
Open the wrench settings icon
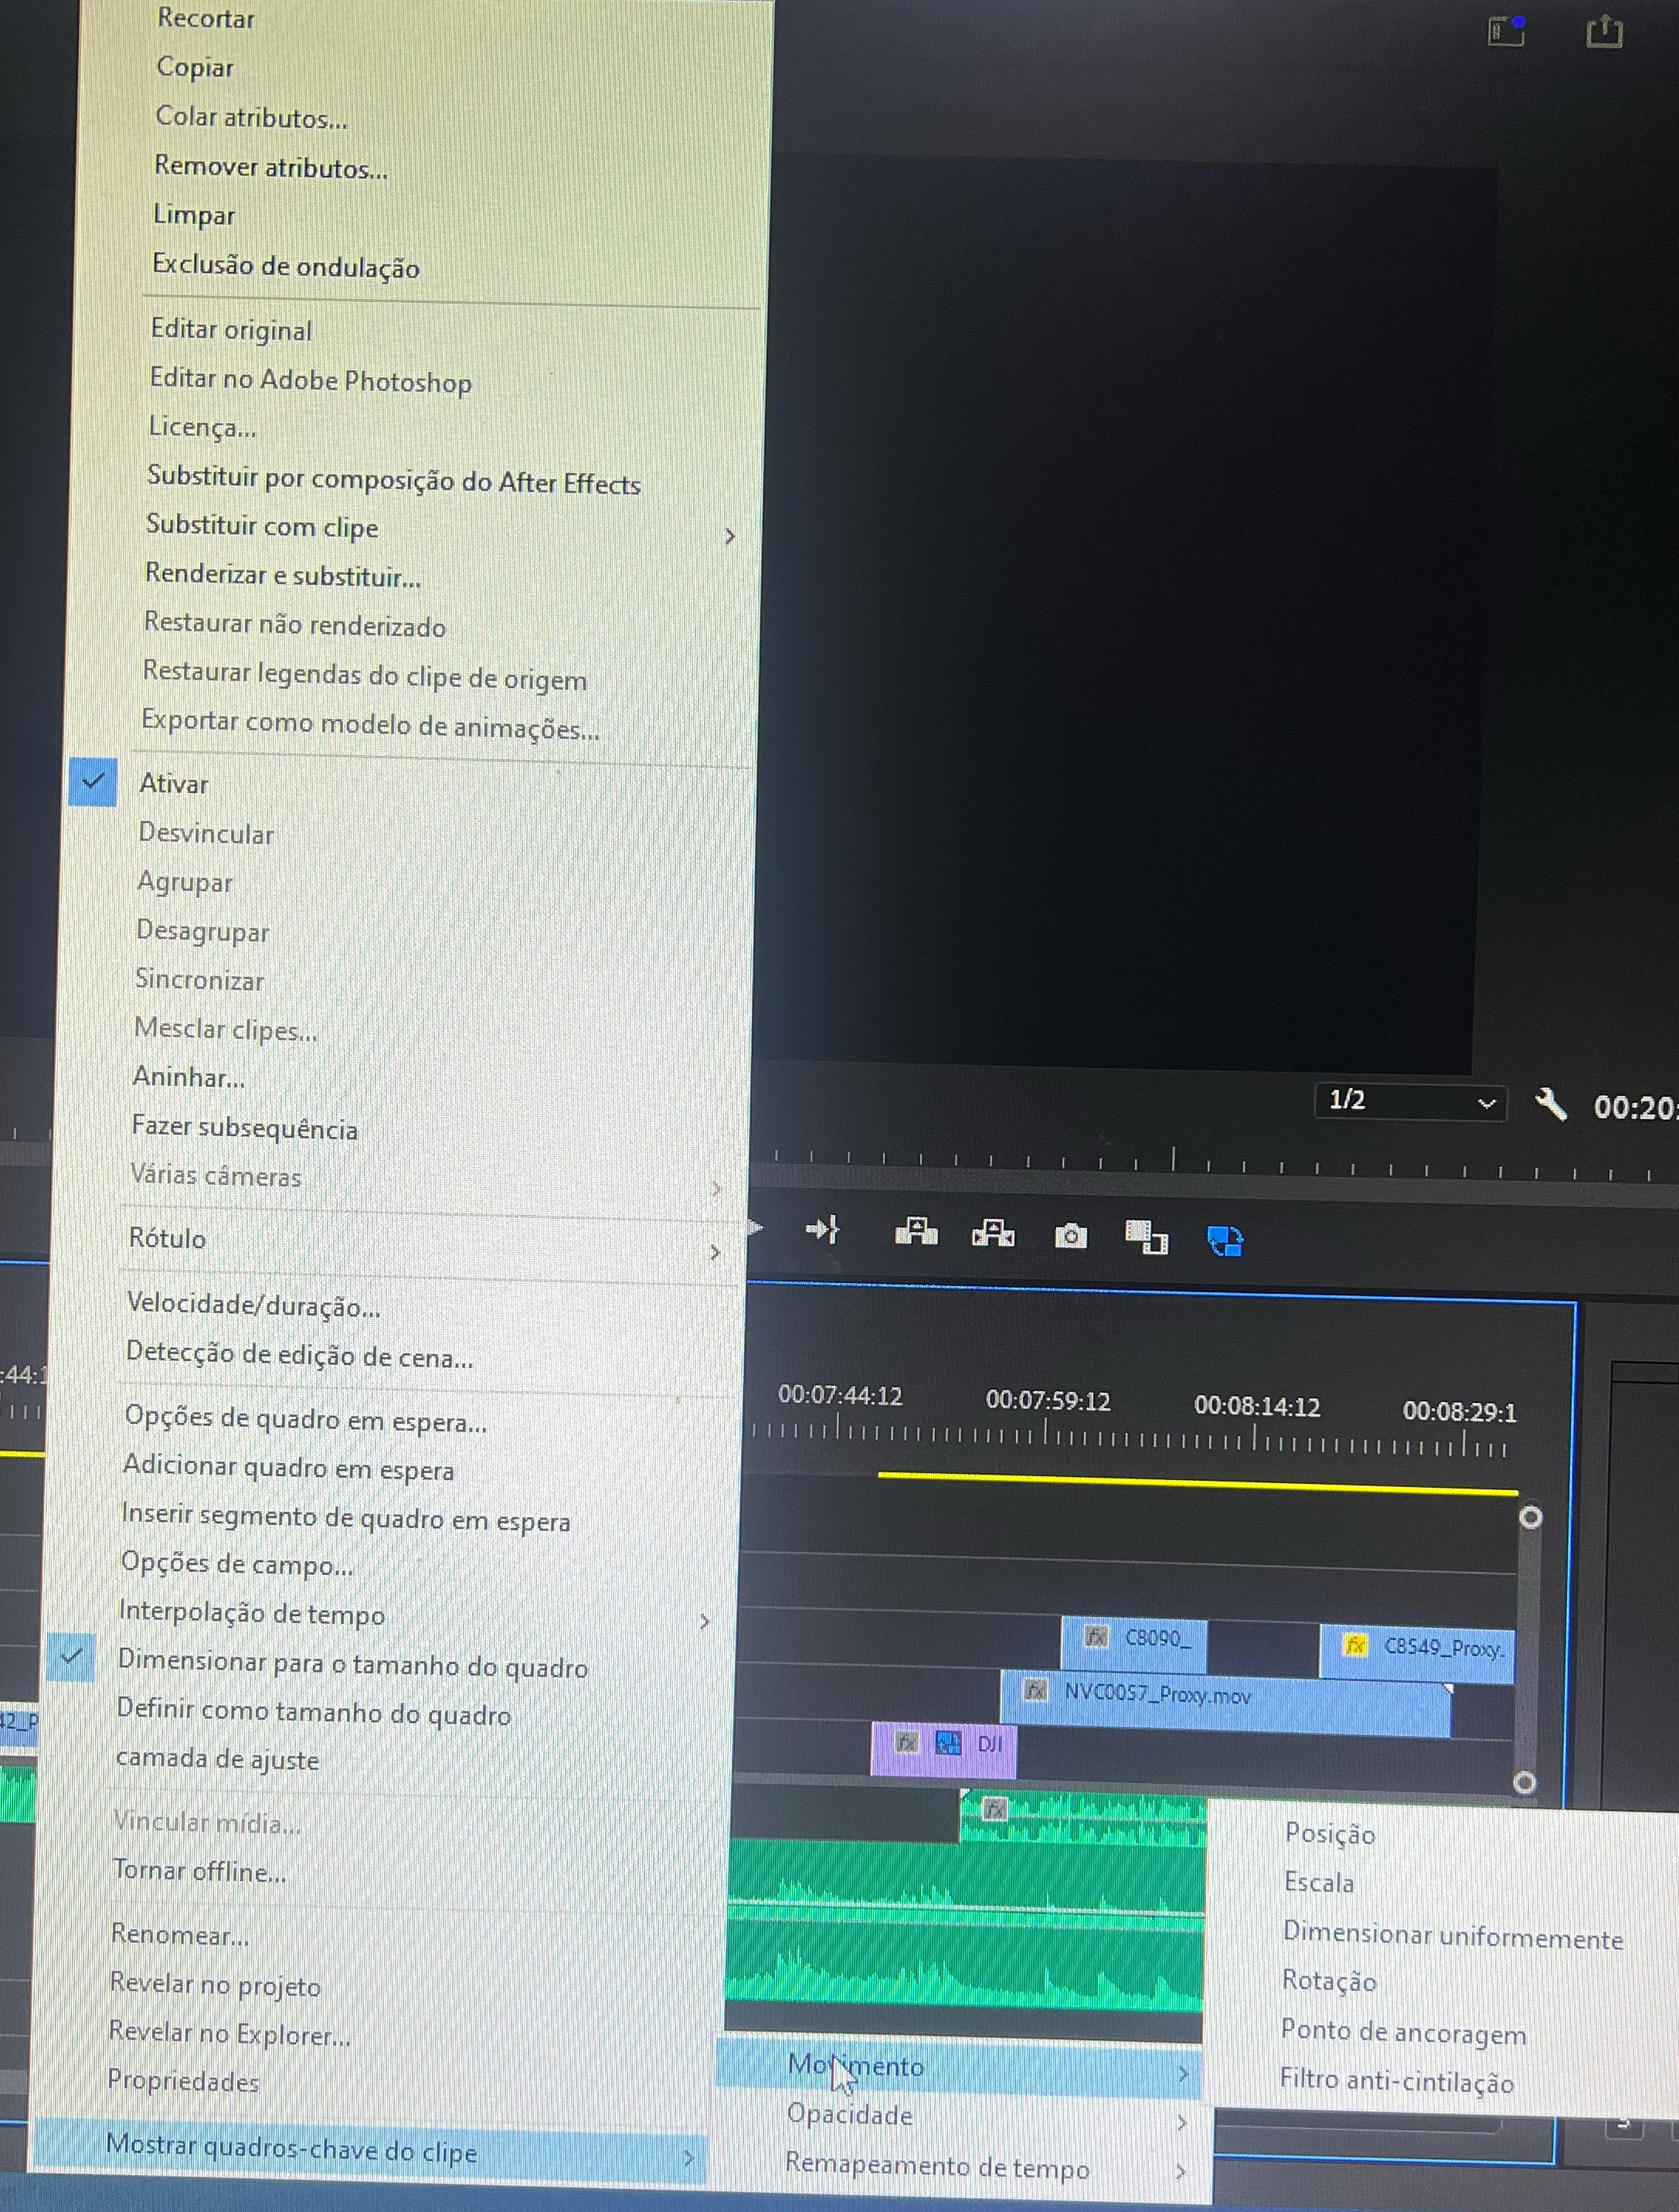(1550, 1105)
